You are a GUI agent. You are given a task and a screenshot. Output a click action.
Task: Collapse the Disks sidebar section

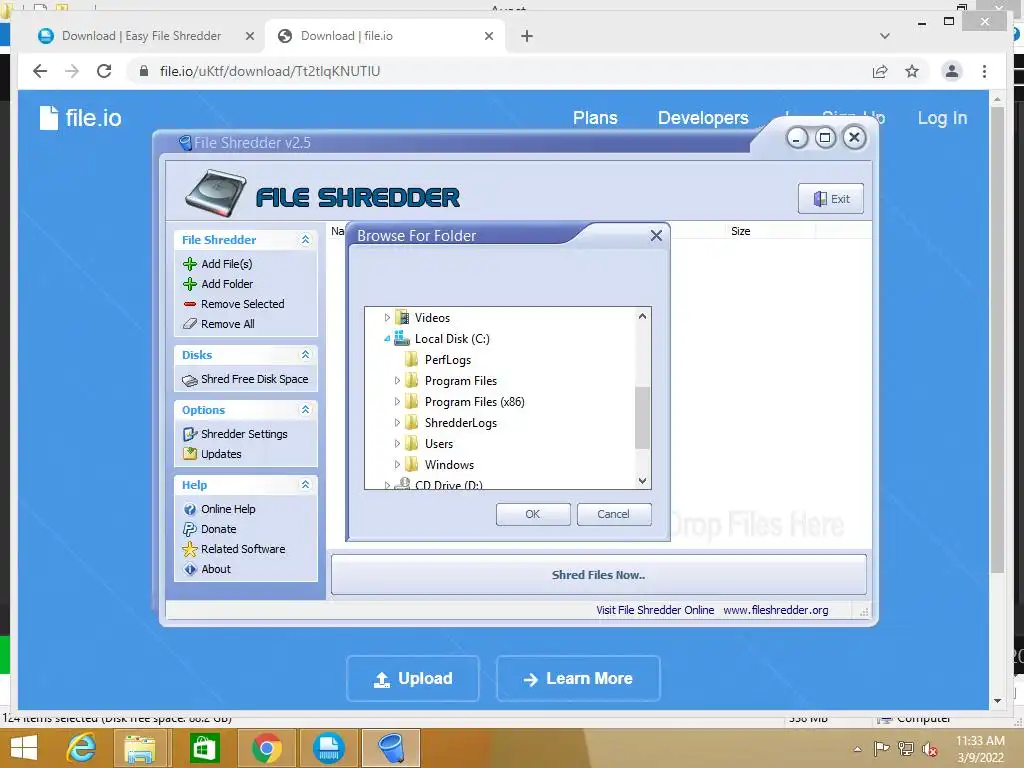click(x=305, y=355)
